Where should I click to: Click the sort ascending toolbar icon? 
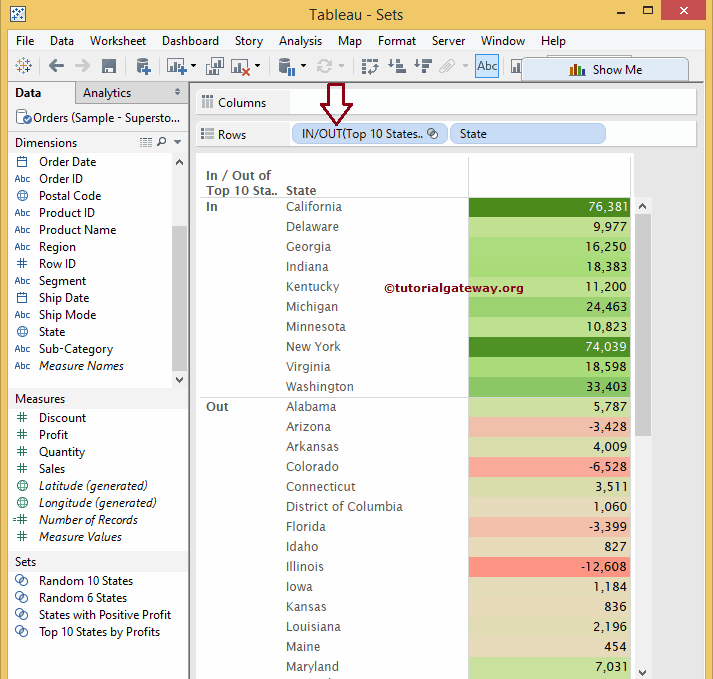pos(396,67)
